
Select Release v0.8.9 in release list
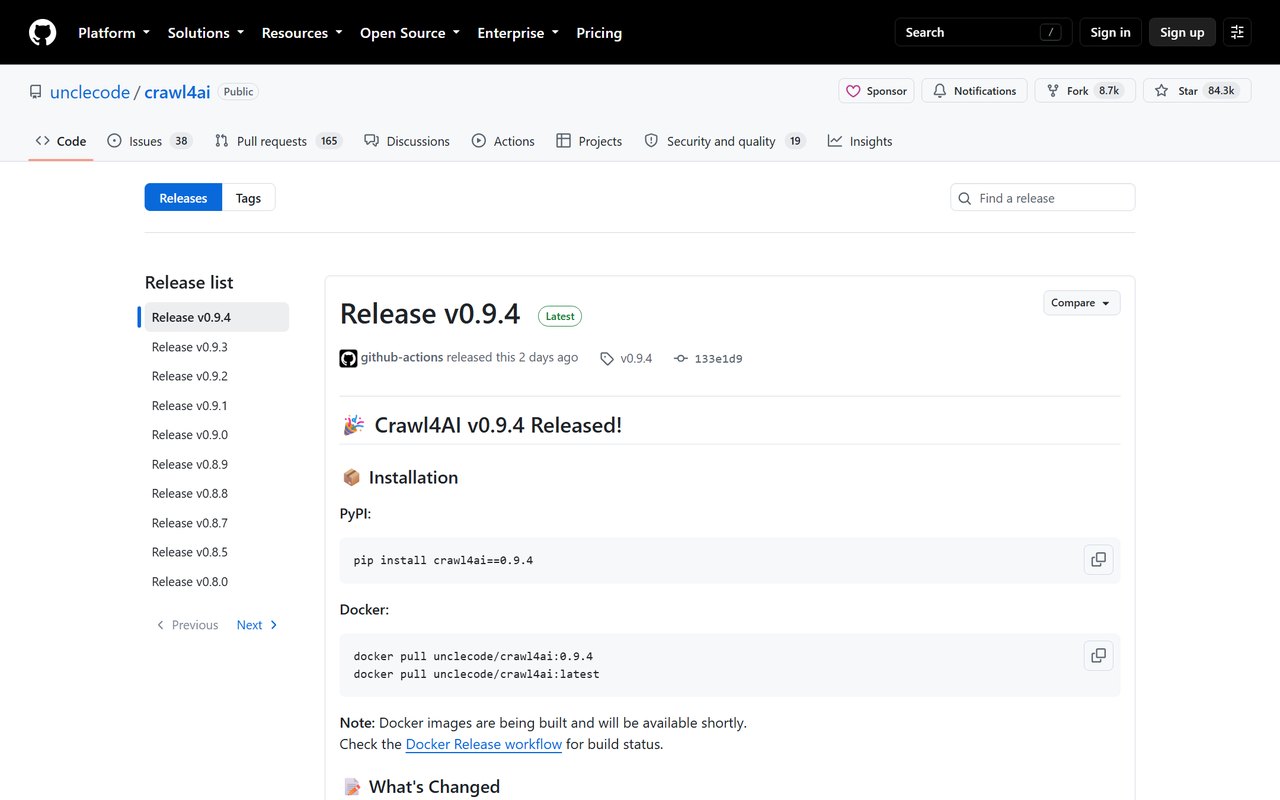pyautogui.click(x=217, y=464)
